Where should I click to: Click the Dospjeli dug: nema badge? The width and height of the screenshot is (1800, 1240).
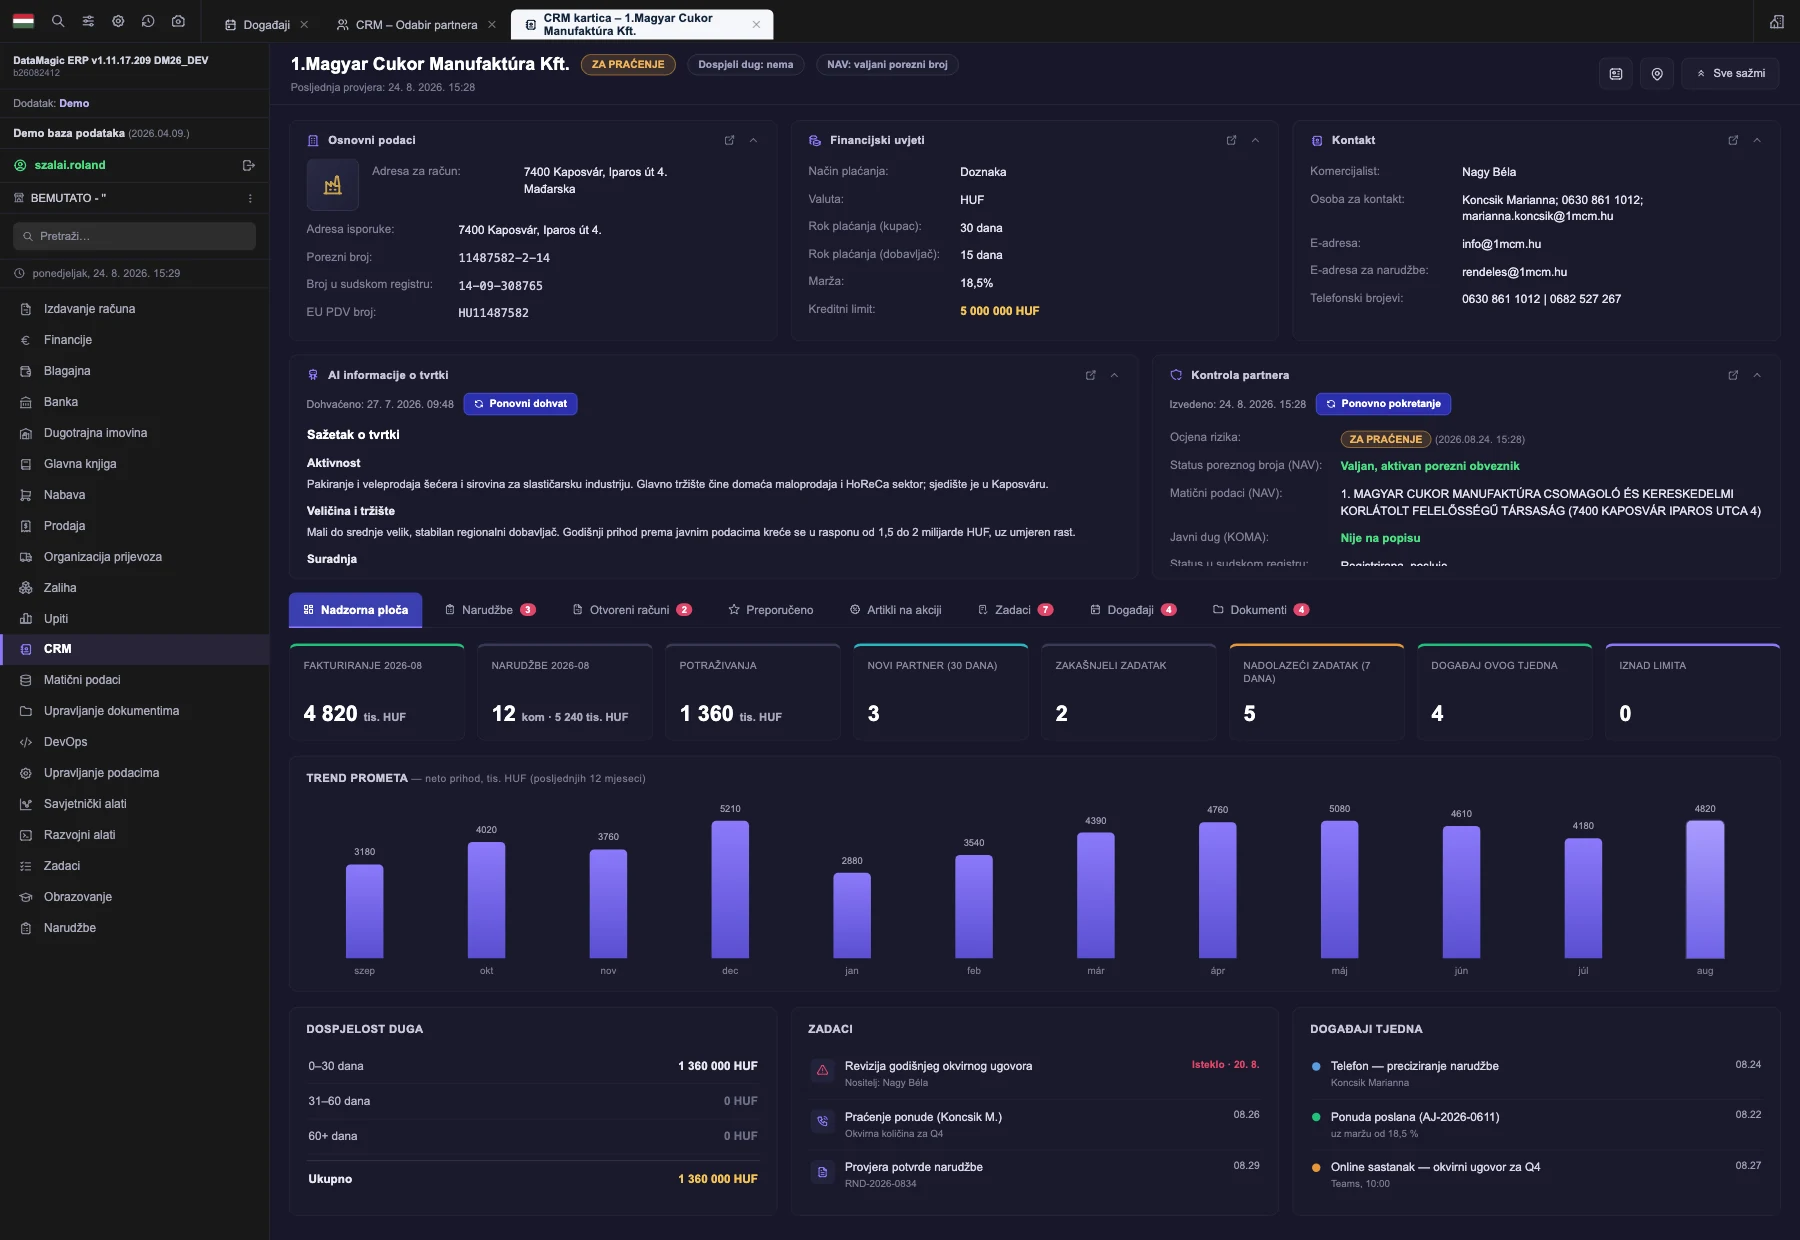coord(745,65)
